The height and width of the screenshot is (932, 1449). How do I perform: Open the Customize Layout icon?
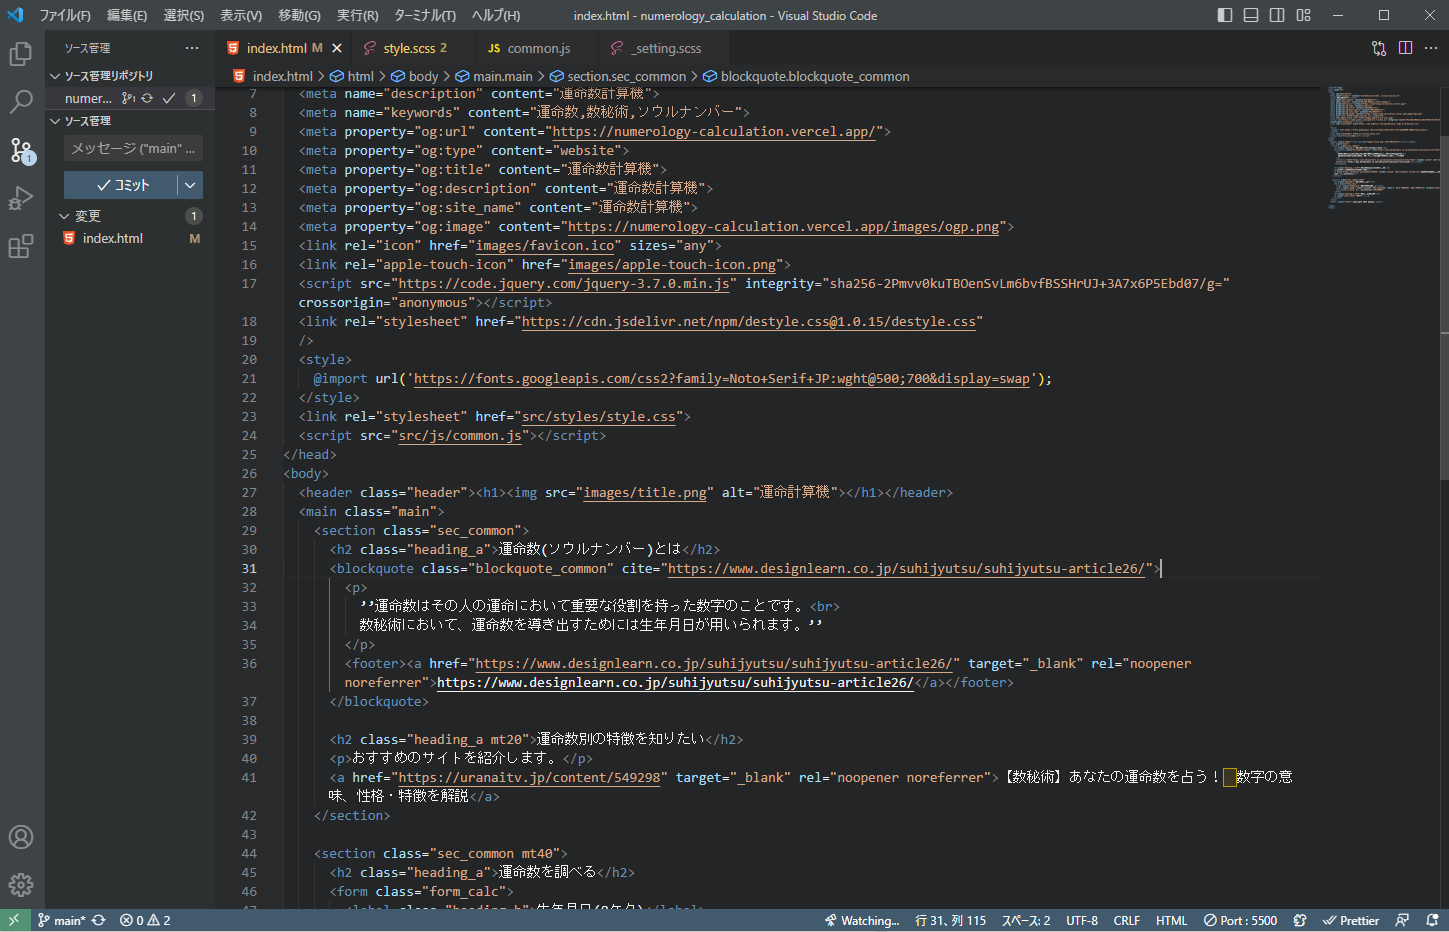coord(1303,15)
